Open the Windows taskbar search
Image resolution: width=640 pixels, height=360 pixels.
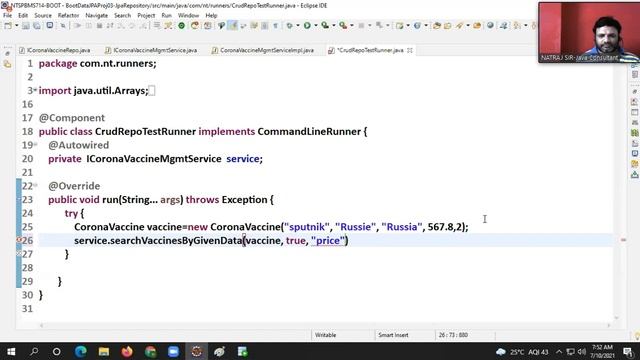(x=34, y=351)
